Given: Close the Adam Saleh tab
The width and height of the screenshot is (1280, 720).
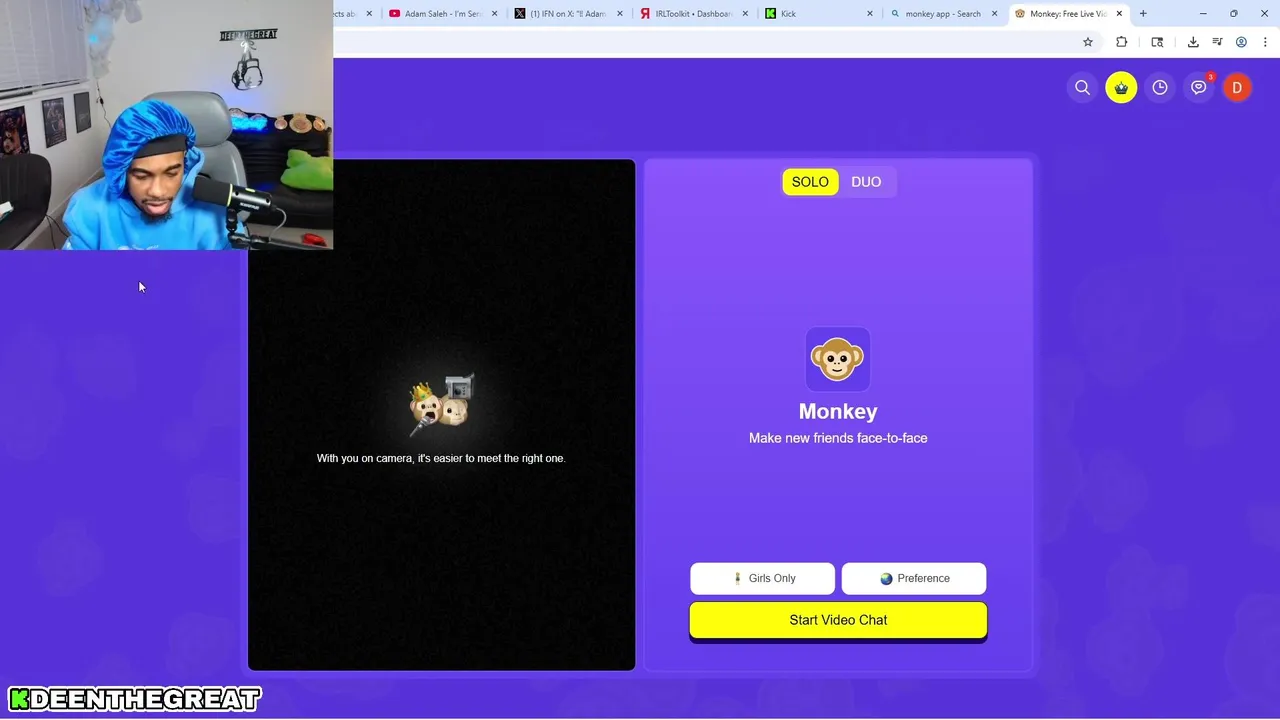Looking at the screenshot, I should click(494, 14).
